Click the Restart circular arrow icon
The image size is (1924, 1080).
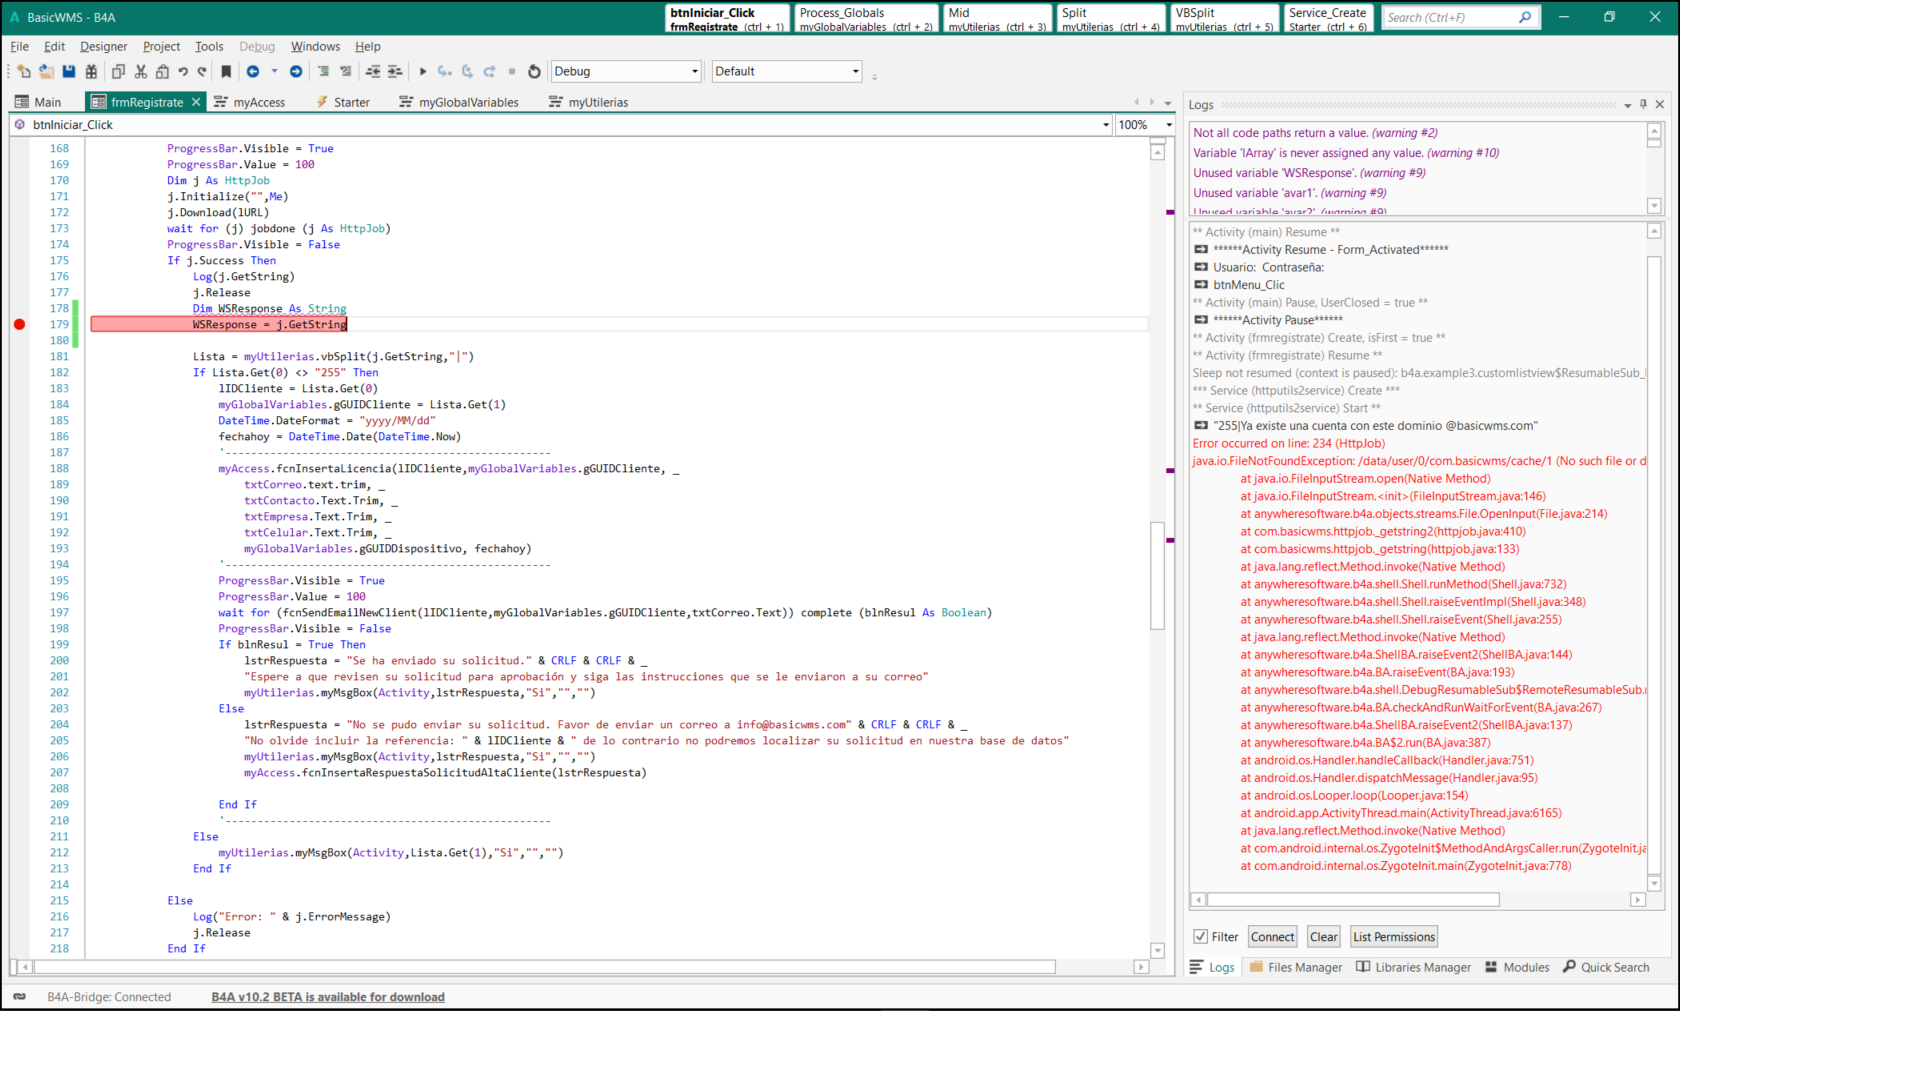point(534,72)
